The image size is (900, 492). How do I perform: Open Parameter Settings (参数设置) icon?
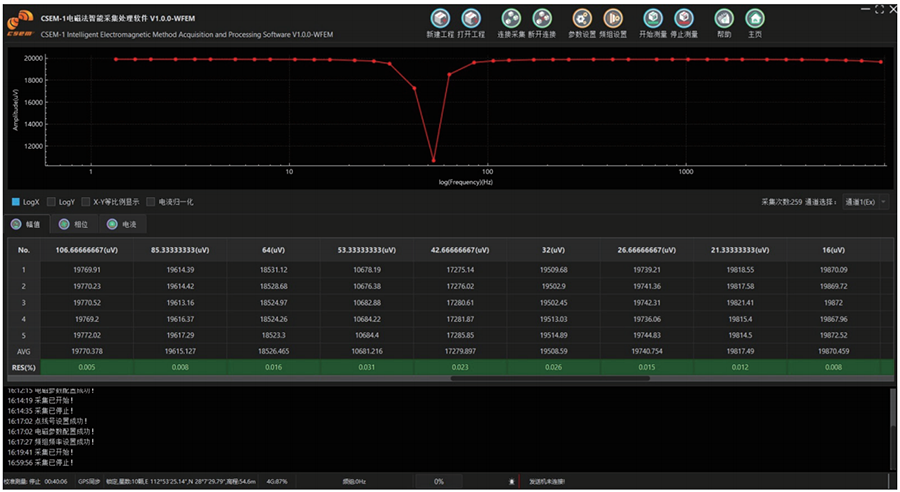582,18
